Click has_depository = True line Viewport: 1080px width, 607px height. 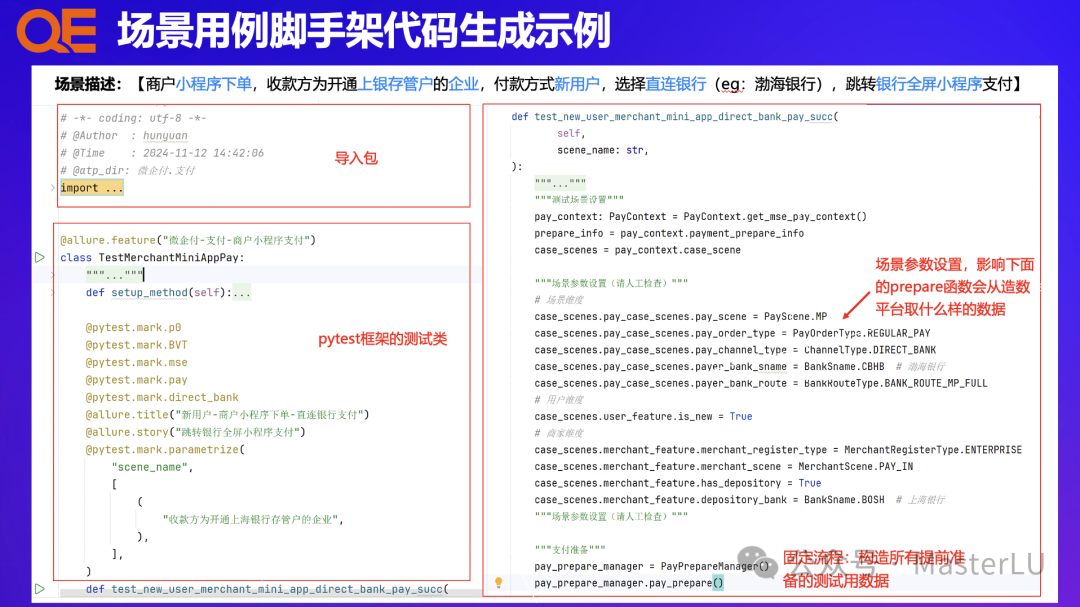(677, 483)
